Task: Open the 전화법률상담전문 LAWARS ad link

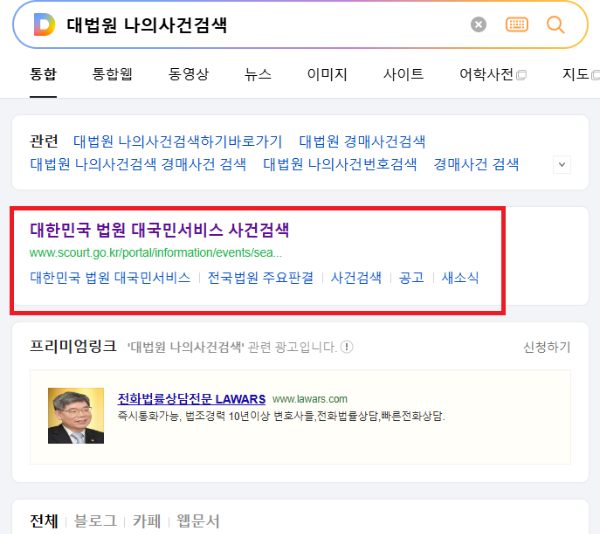Action: coord(191,399)
